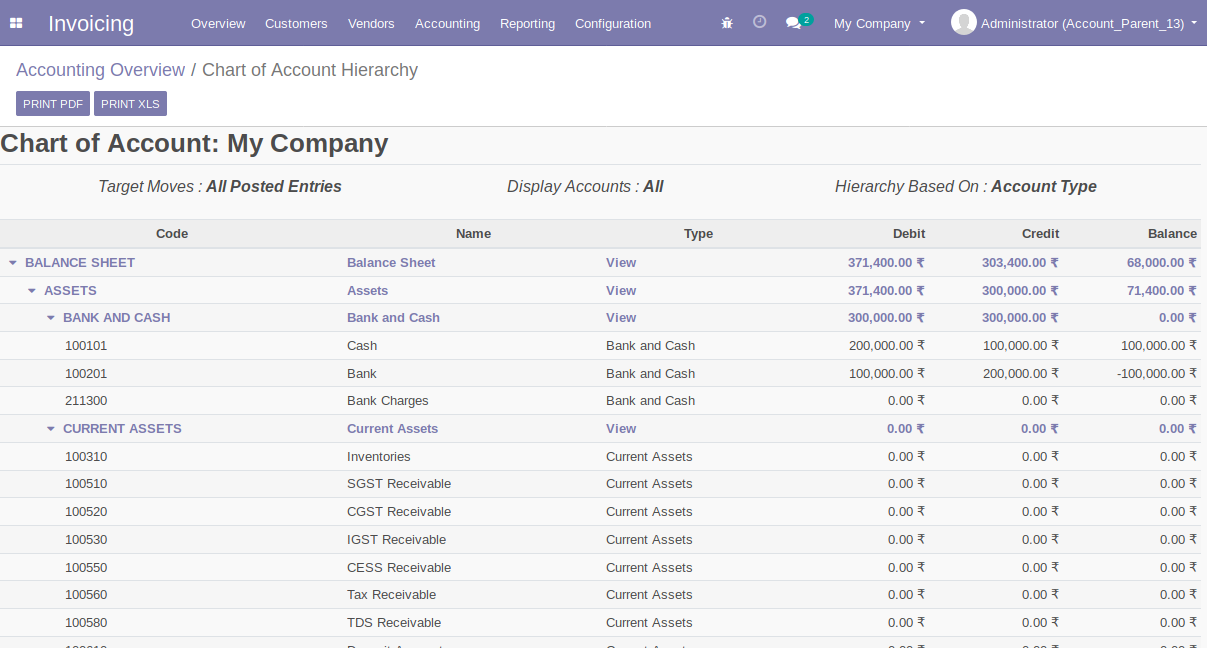Open the My Company dropdown
1207x648 pixels.
pyautogui.click(x=879, y=23)
